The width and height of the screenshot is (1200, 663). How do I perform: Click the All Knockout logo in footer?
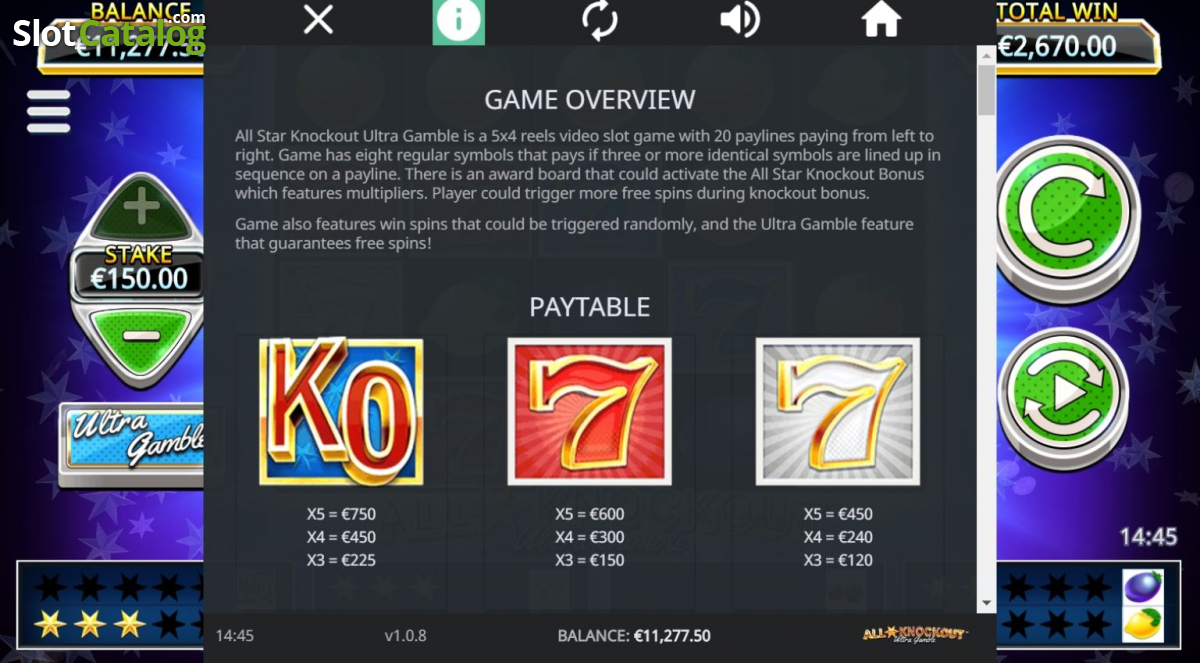click(915, 634)
